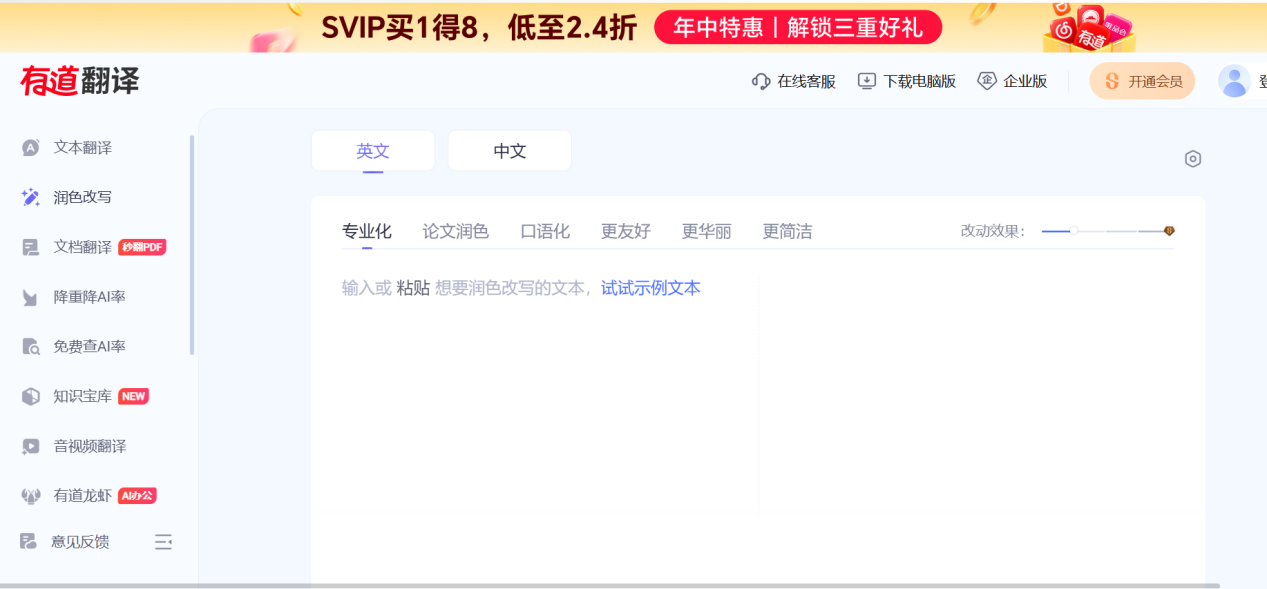This screenshot has height=589, width=1267.
Task: Switch to the 更友好 style tab
Action: (626, 231)
